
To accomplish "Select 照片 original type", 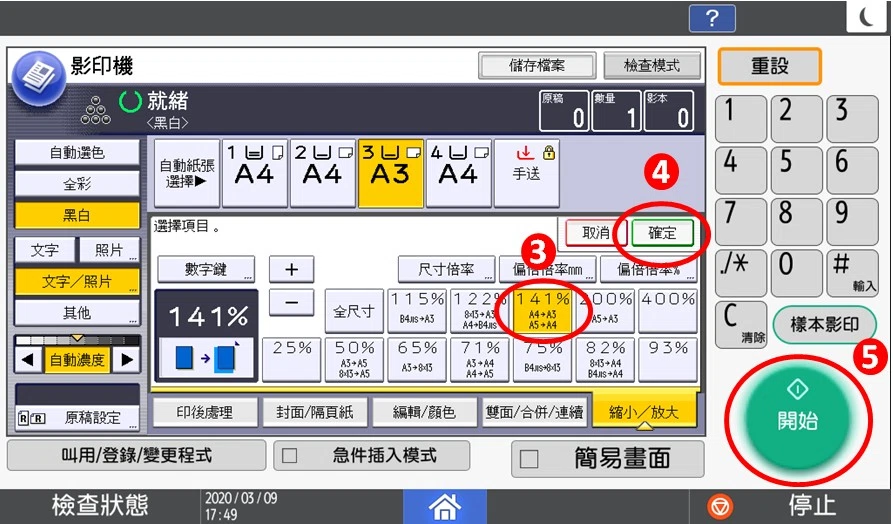I will tap(109, 250).
